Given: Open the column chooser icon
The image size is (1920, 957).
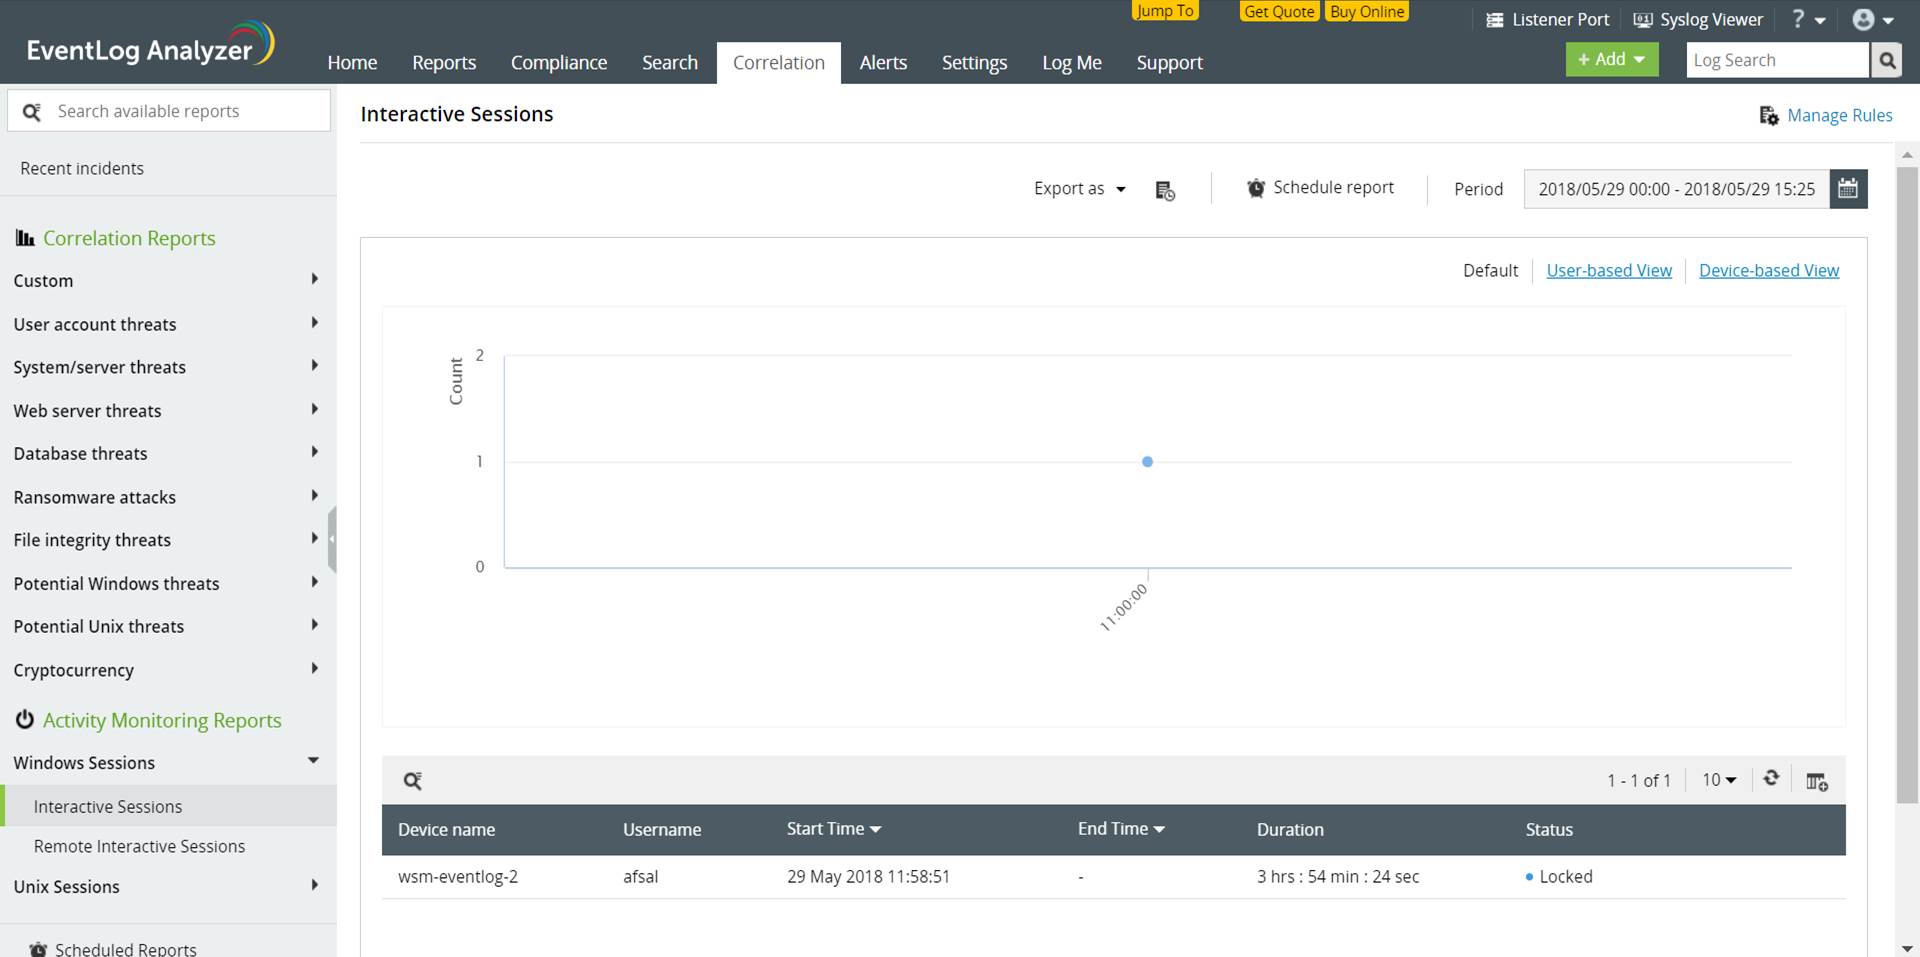Looking at the screenshot, I should 1817,781.
